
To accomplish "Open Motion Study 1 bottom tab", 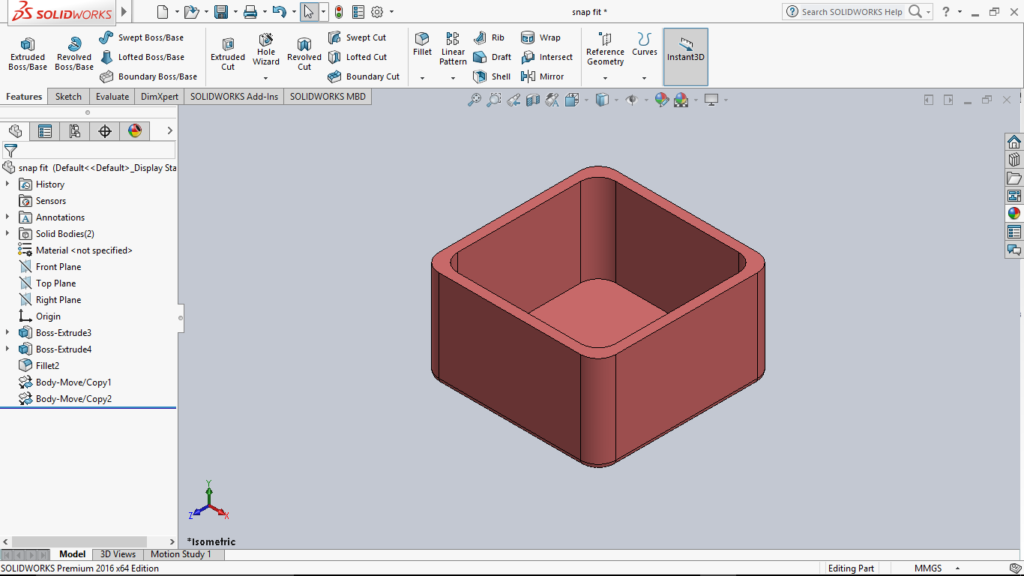I will 181,554.
